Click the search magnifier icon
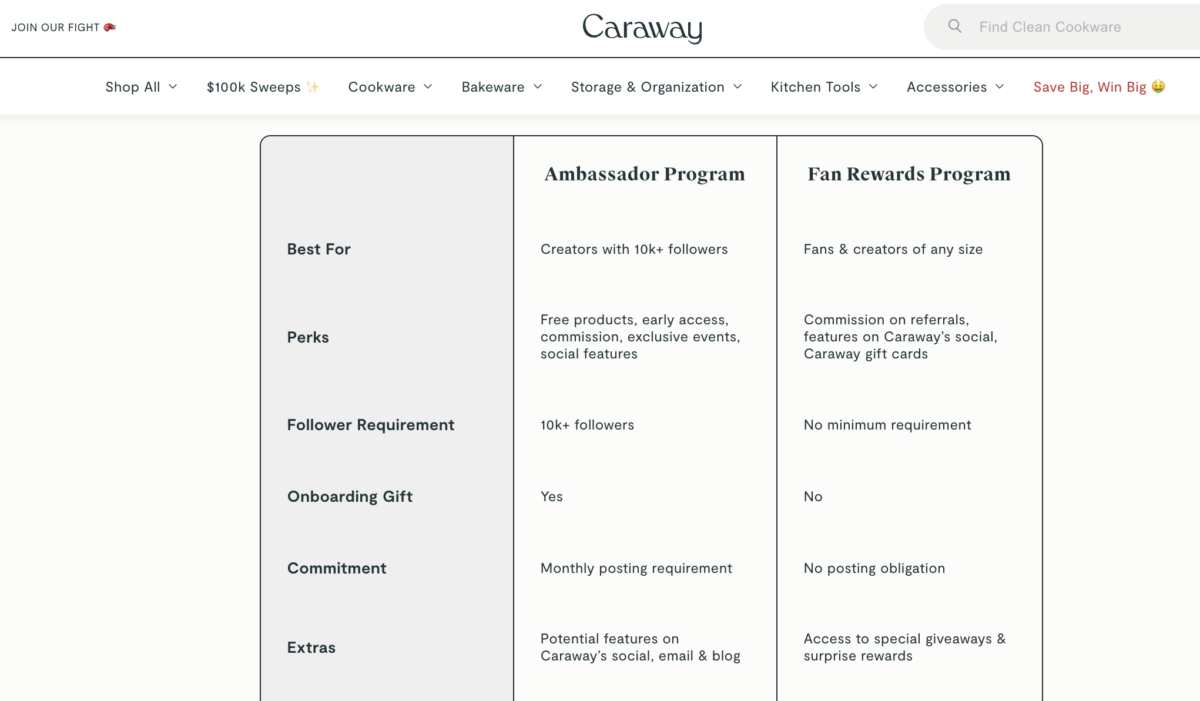This screenshot has width=1200, height=701. [955, 27]
